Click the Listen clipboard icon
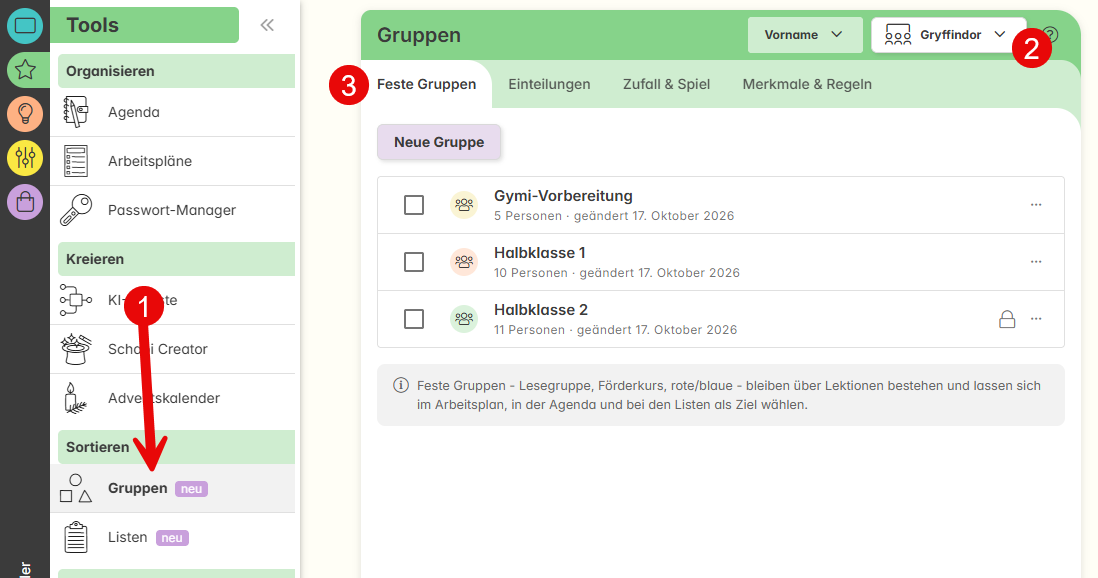This screenshot has height=578, width=1098. click(76, 537)
